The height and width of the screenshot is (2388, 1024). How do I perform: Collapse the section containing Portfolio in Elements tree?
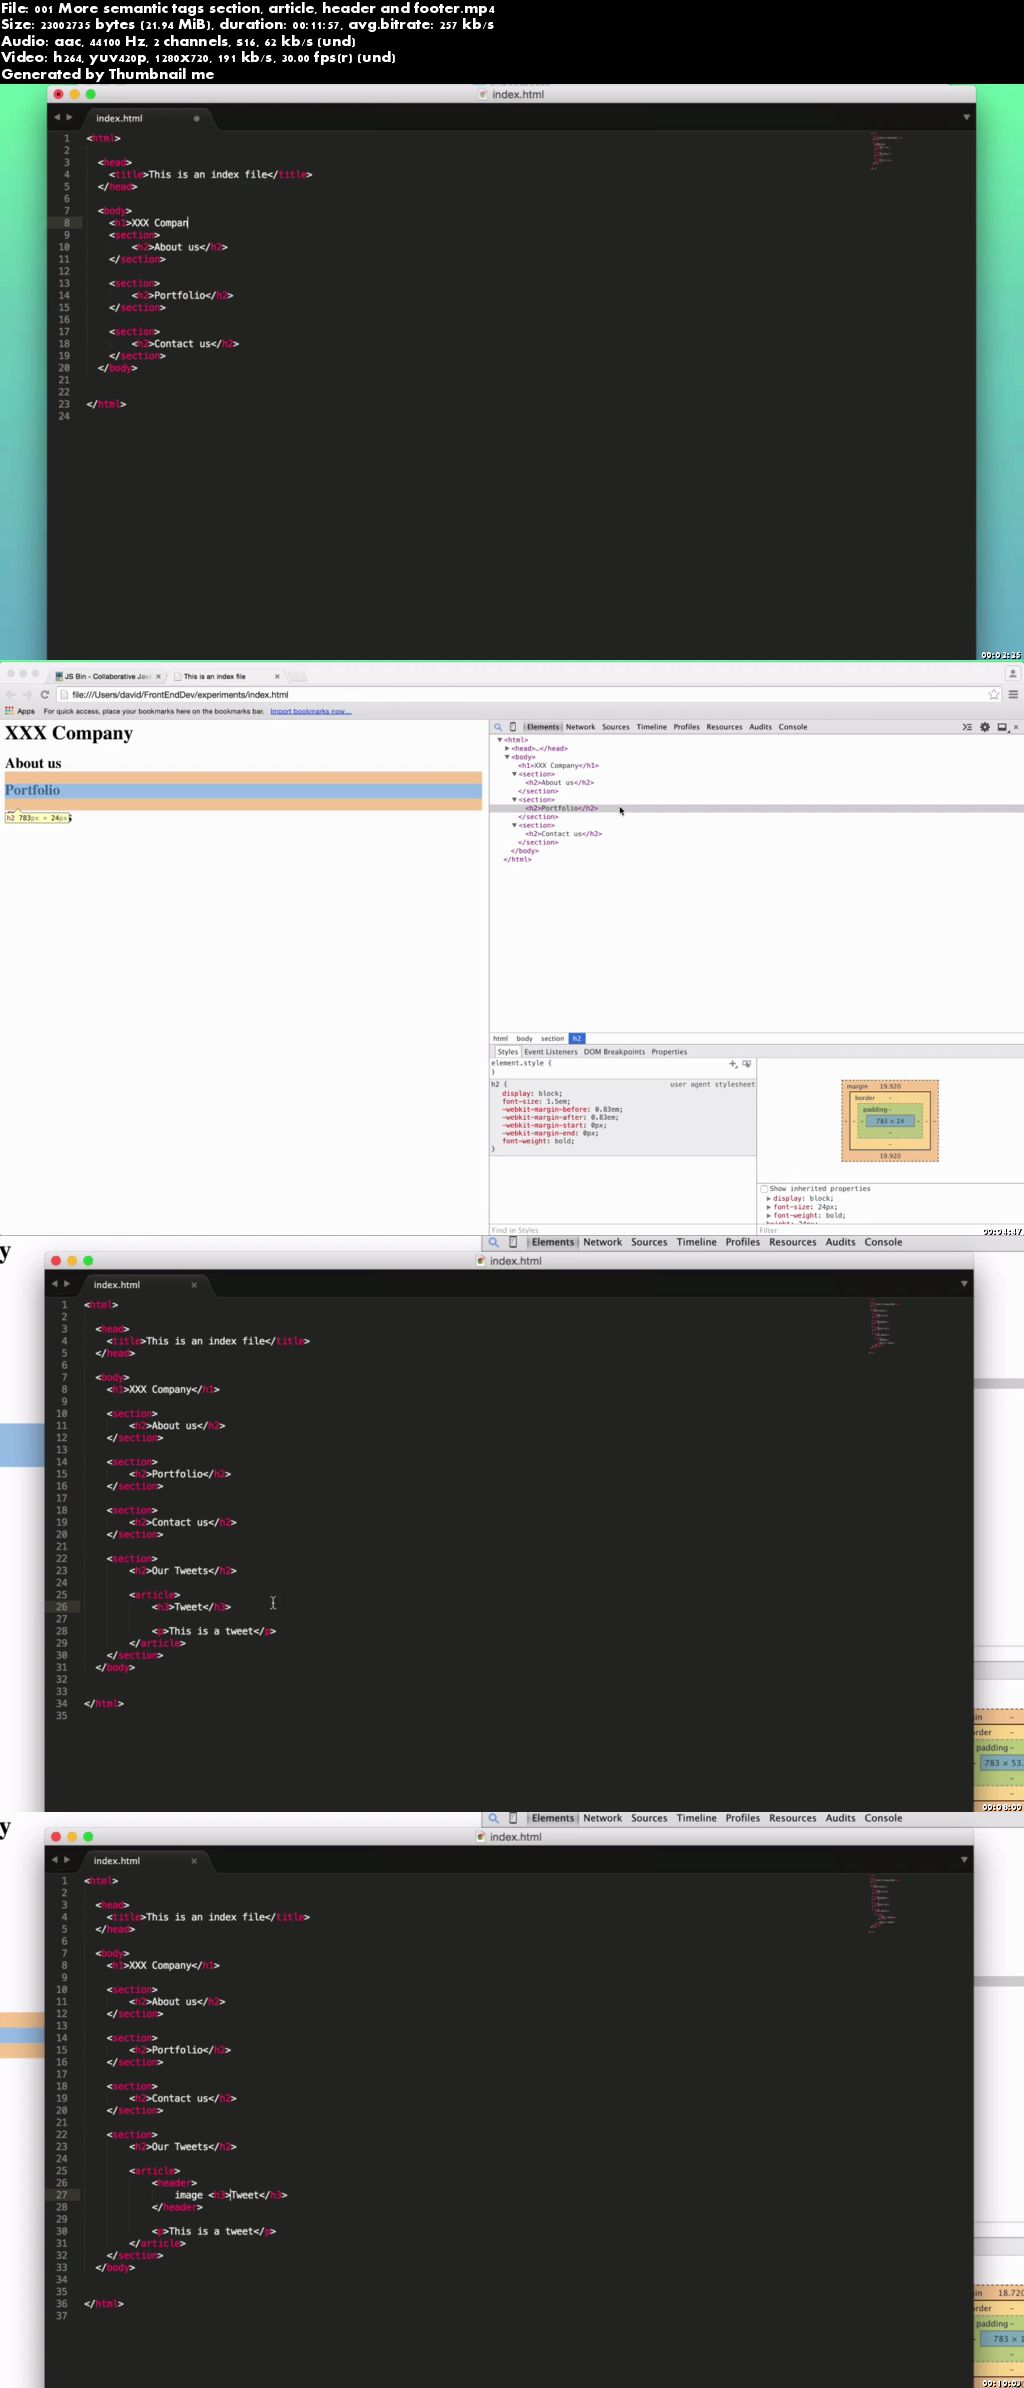pos(514,799)
